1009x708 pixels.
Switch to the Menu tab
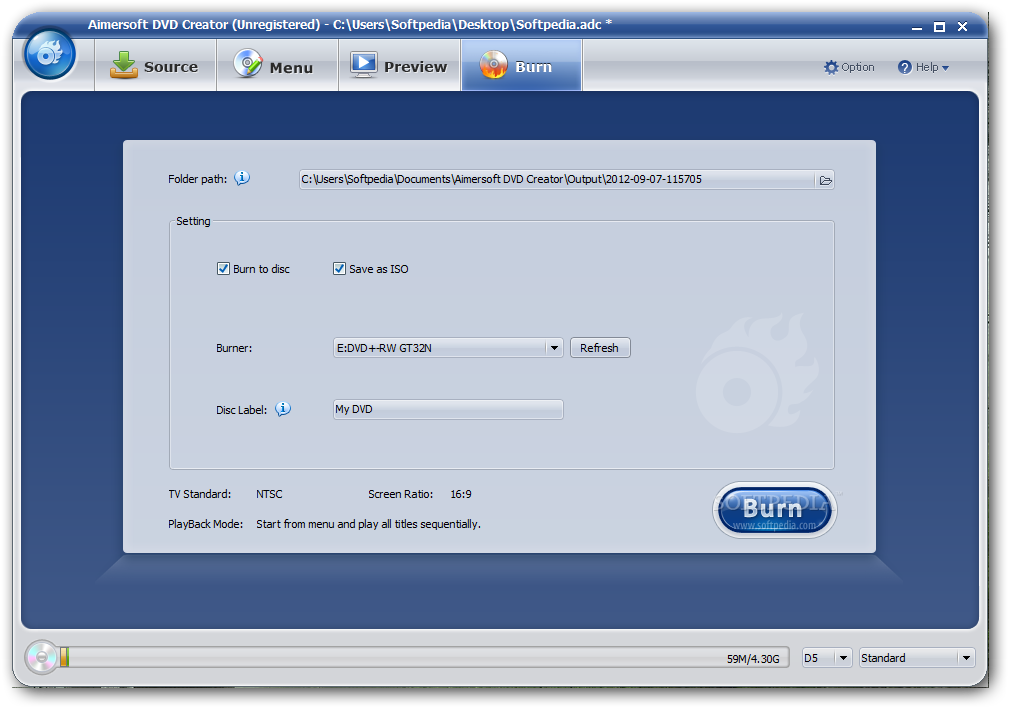pyautogui.click(x=277, y=66)
